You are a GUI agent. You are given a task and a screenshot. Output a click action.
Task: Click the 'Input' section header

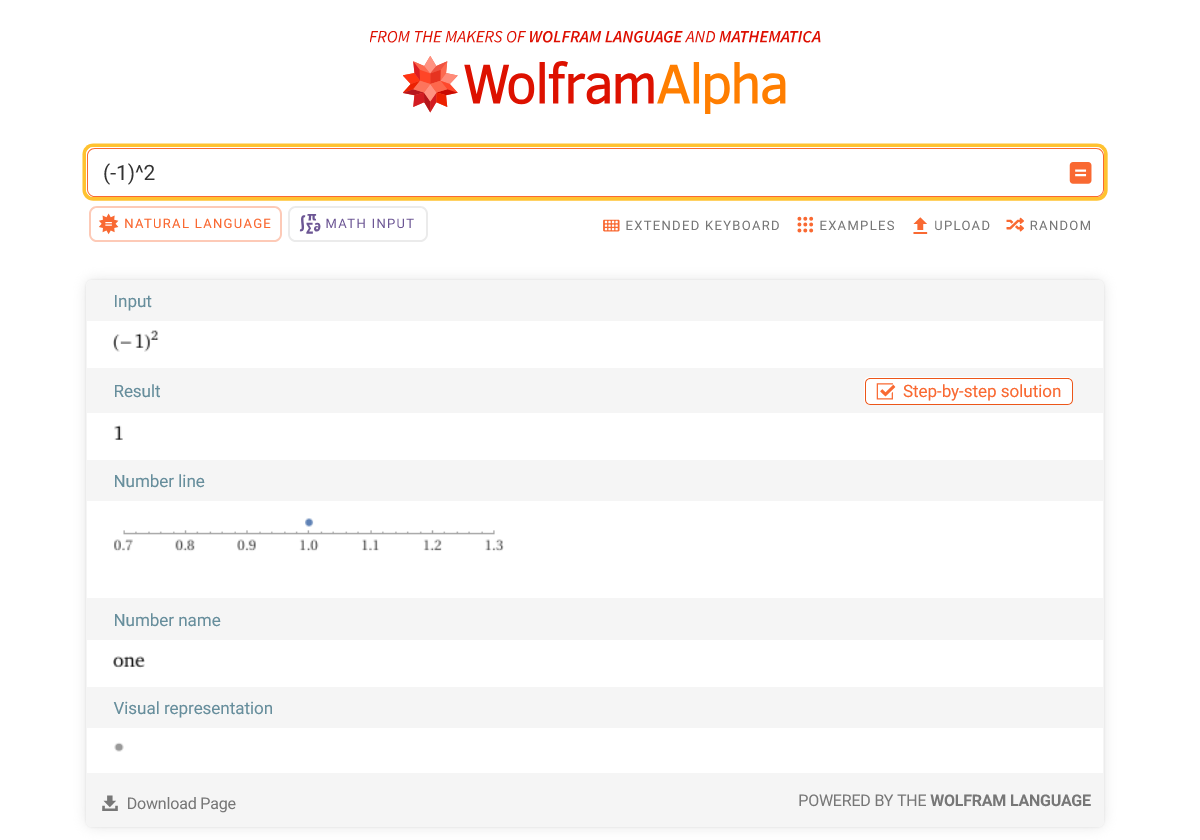click(133, 301)
